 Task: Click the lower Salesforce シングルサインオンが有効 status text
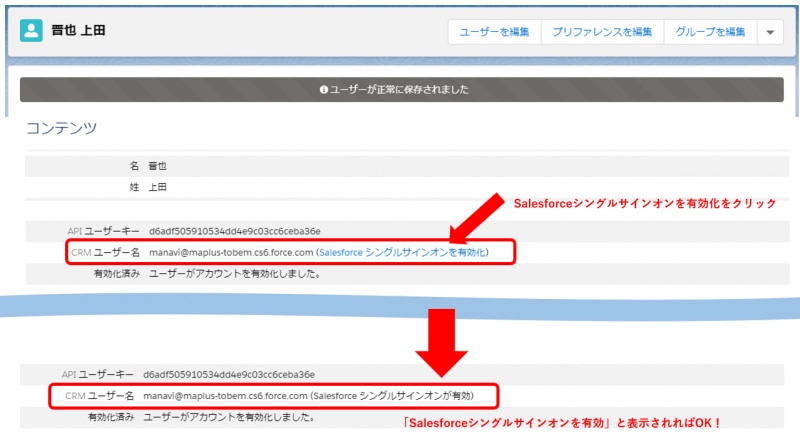pos(393,396)
